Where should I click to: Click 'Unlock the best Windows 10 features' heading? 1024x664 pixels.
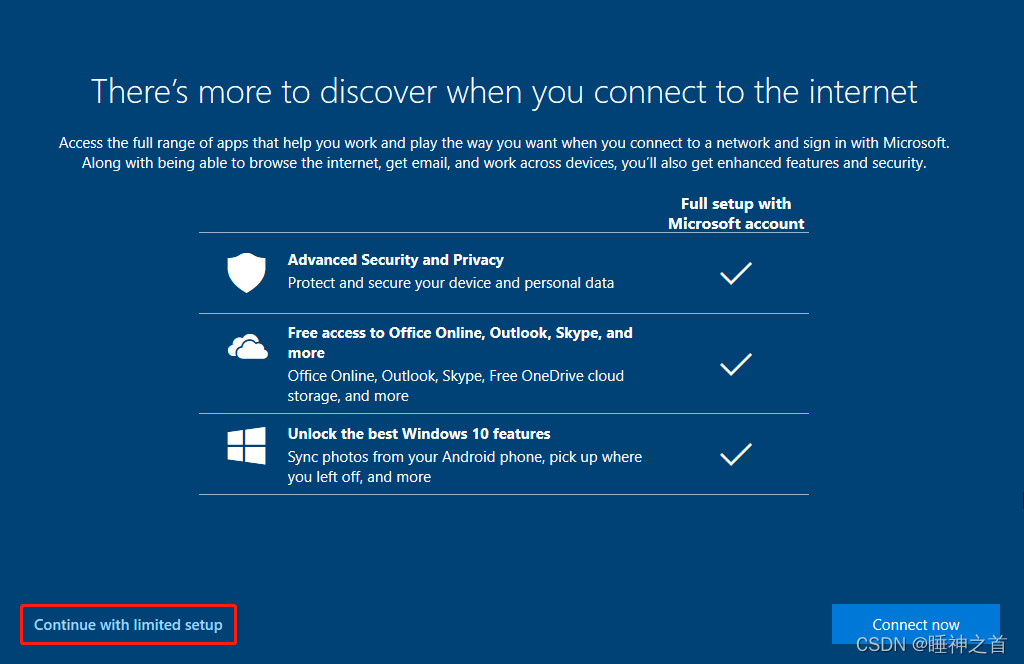419,434
